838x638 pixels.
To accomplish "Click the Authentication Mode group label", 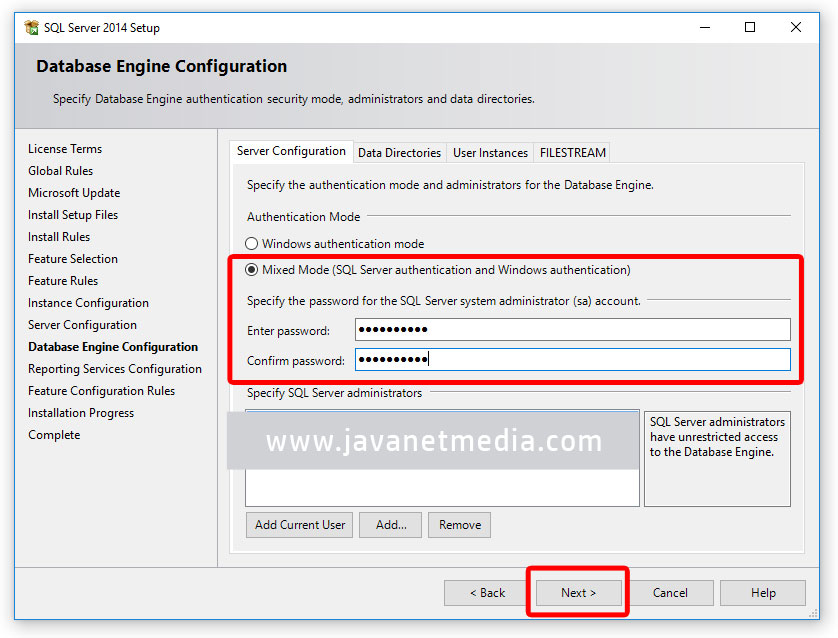I will [304, 216].
